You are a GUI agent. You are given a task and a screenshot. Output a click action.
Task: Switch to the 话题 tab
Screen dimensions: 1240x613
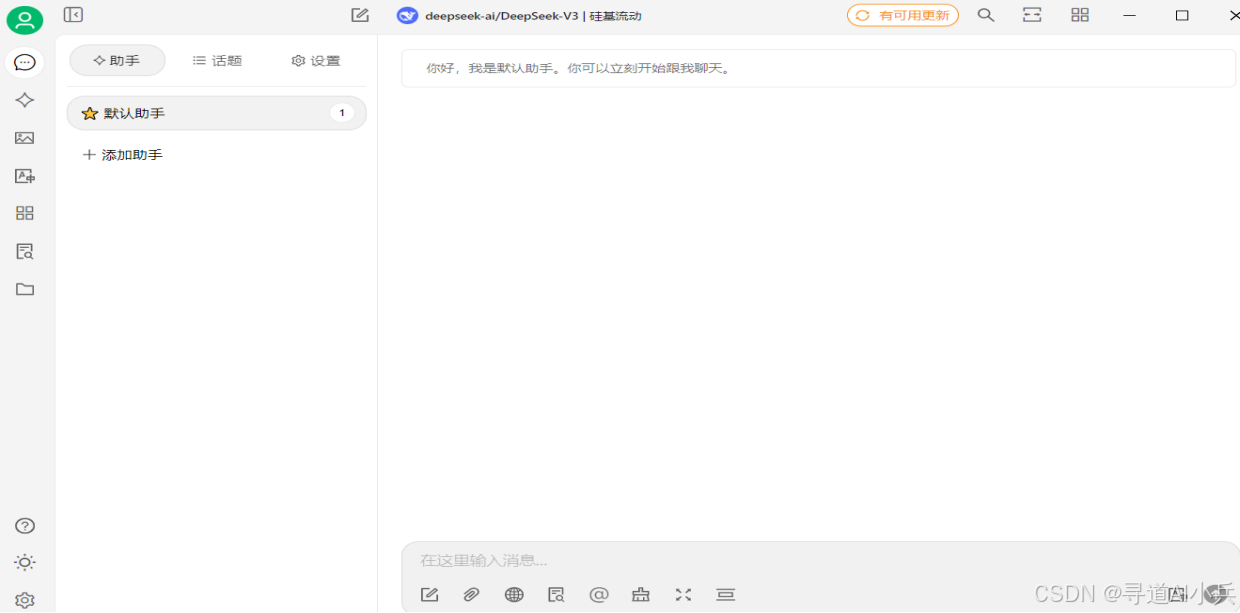[217, 60]
